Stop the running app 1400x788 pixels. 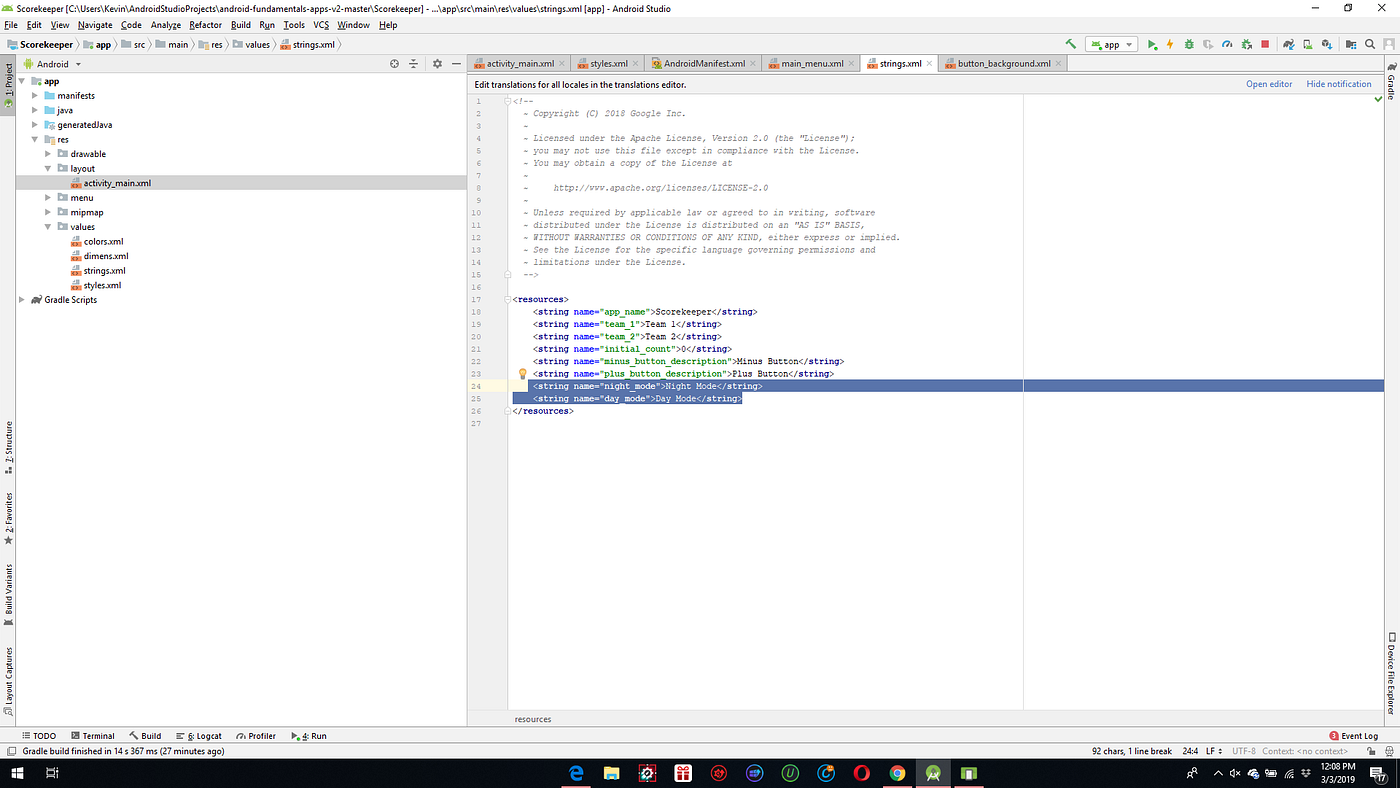pos(1265,44)
